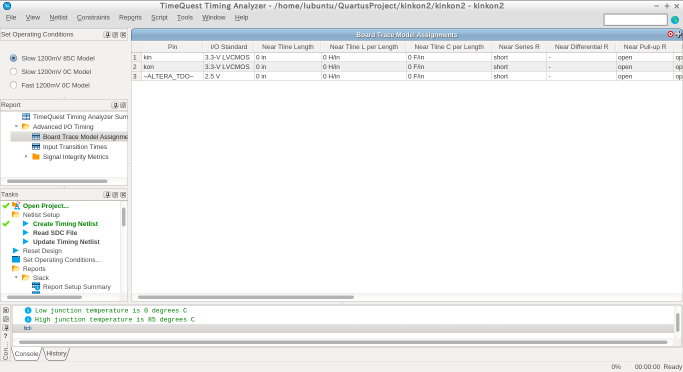Click the info icon on Low junction temperature message

pos(28,311)
